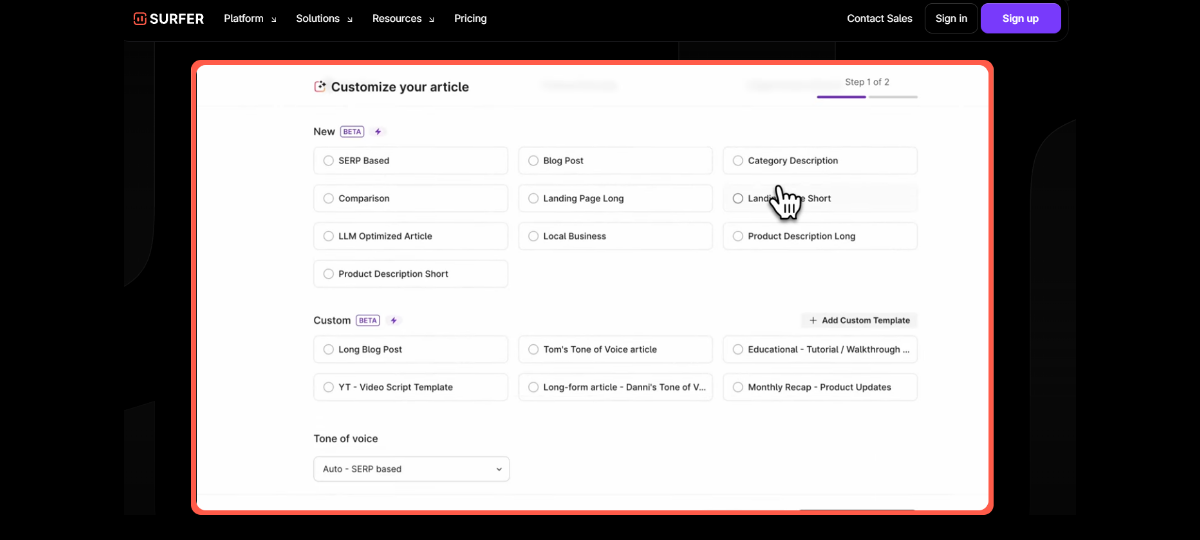
Task: Click the Customize your article header icon
Action: click(320, 87)
